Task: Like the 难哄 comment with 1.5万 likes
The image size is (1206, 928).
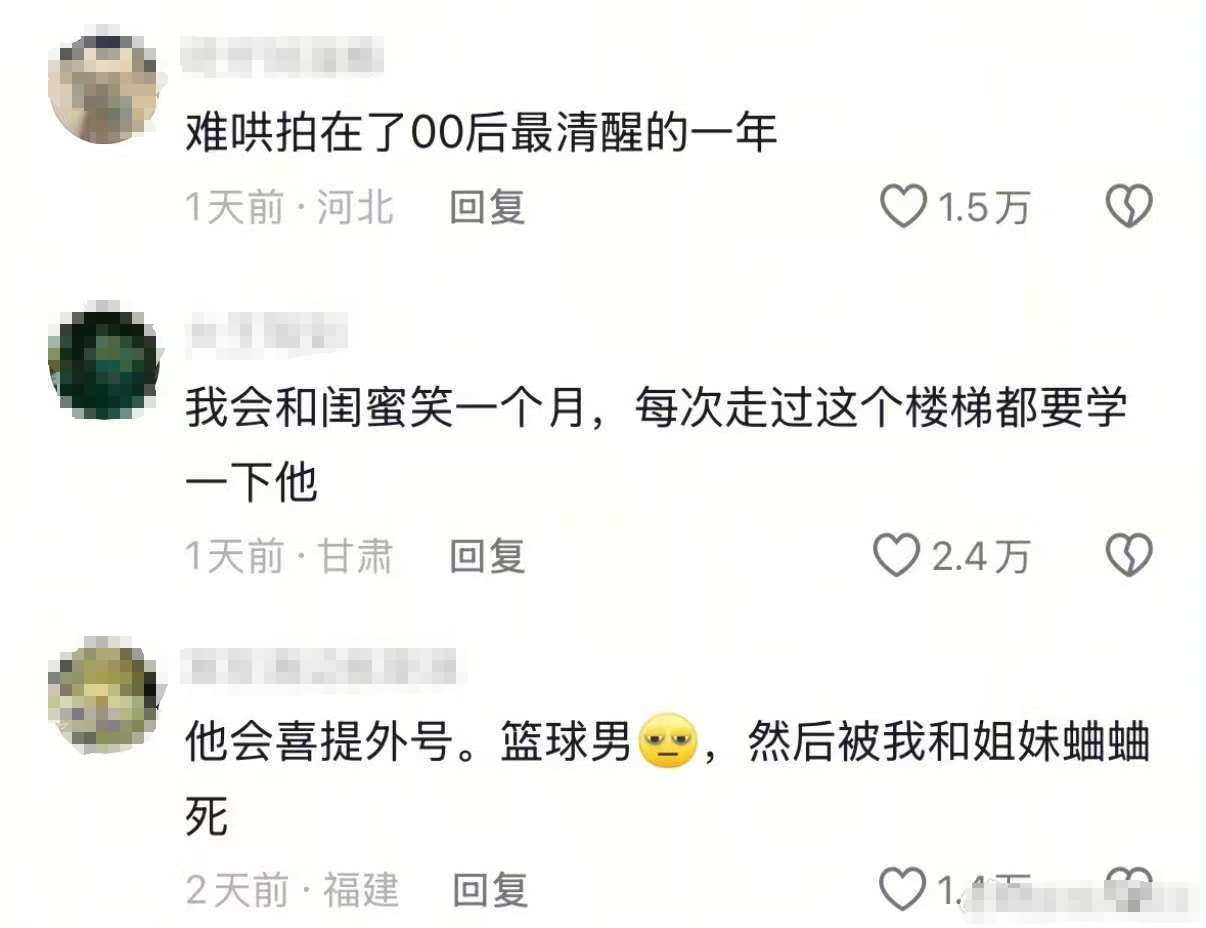Action: coord(902,207)
